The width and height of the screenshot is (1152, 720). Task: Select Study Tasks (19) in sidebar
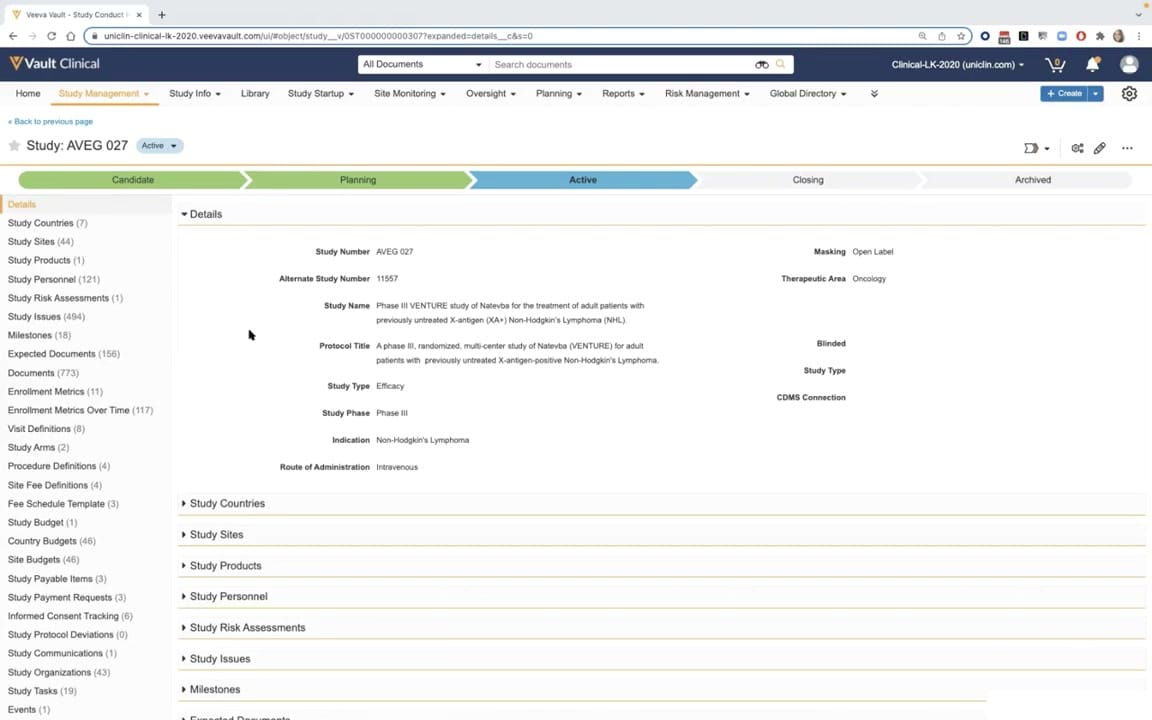tap(42, 691)
